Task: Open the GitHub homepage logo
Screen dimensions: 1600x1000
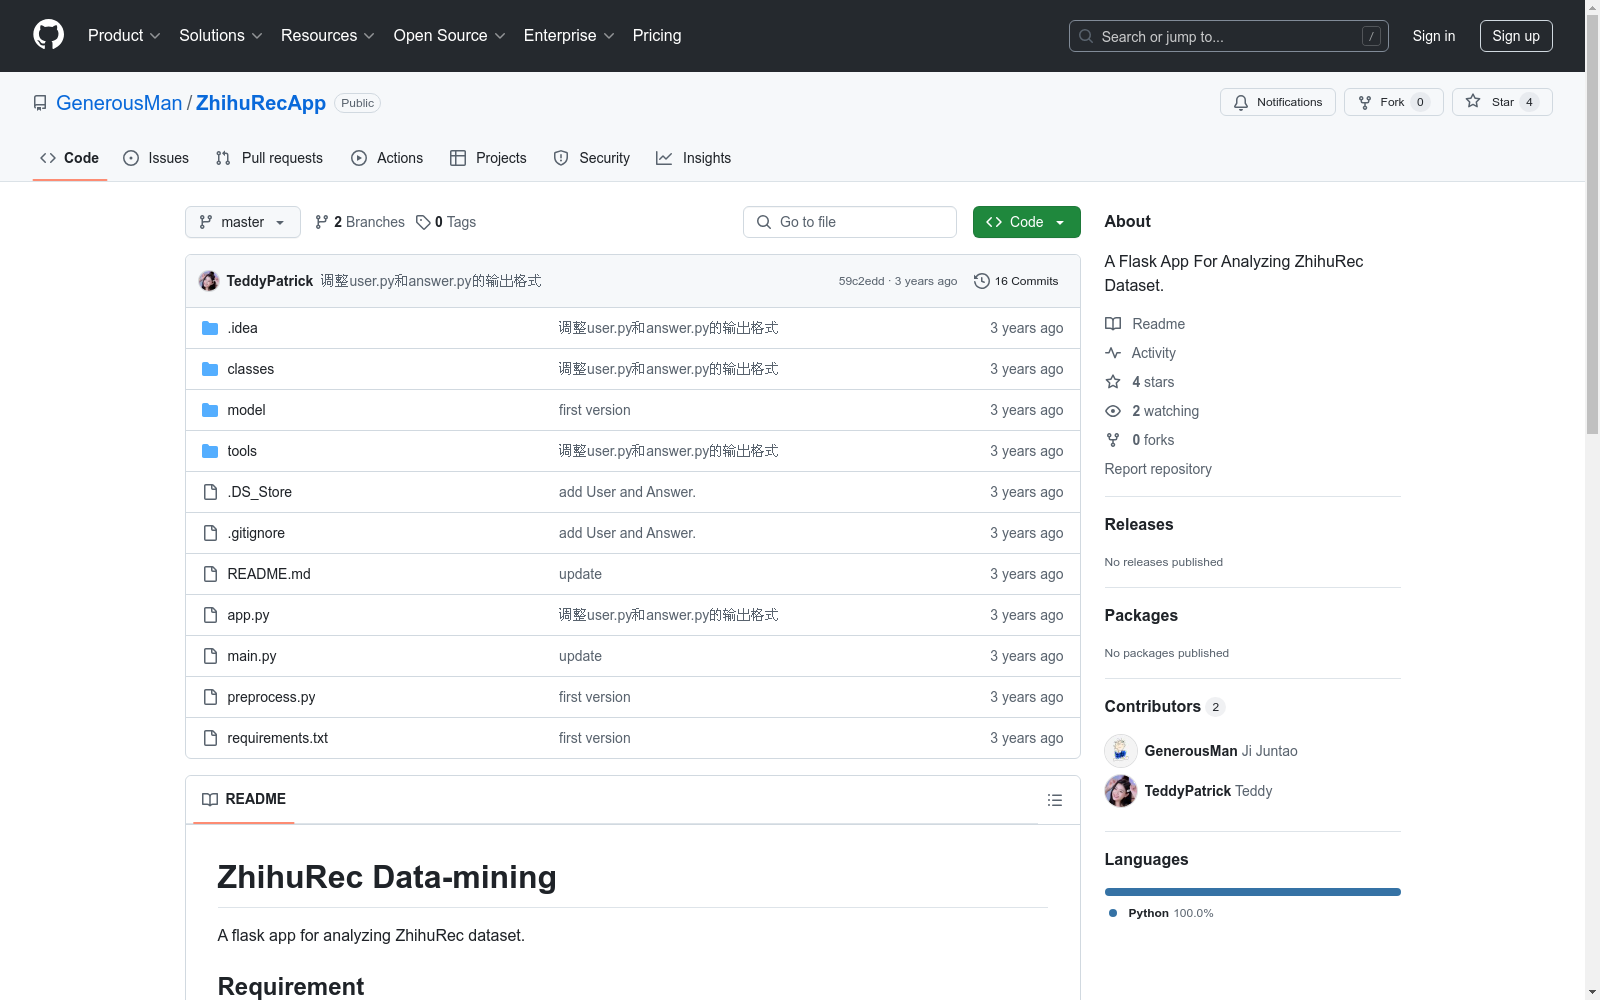Action: pos(48,35)
